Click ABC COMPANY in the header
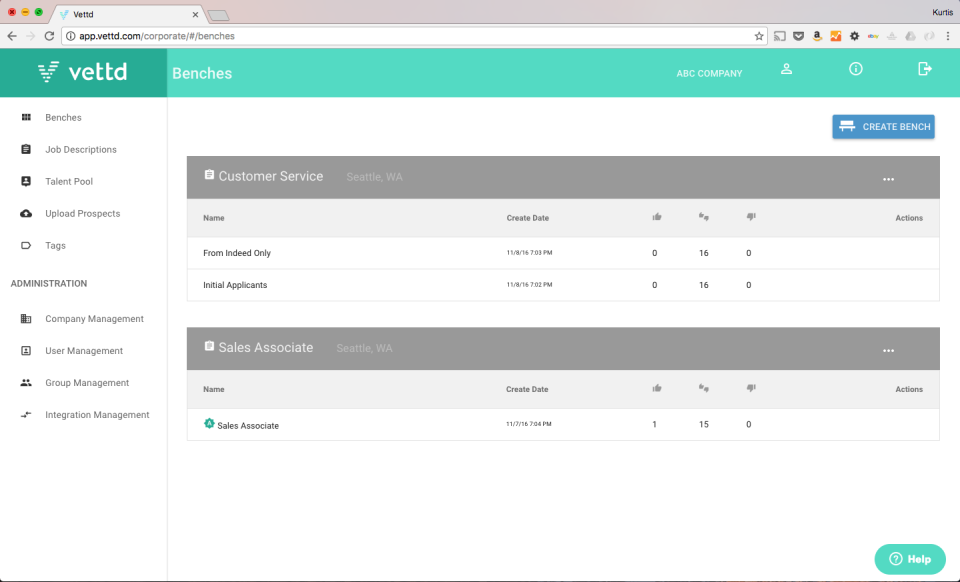960x582 pixels. pyautogui.click(x=709, y=73)
